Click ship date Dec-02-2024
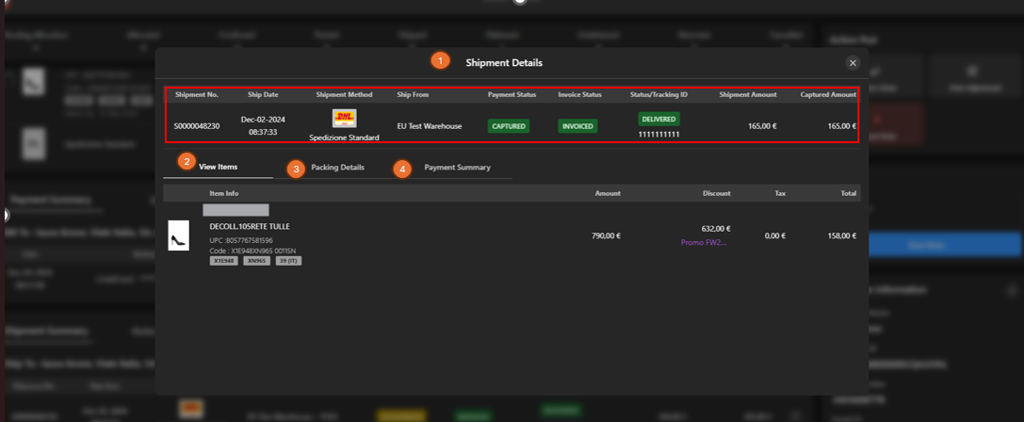1024x422 pixels. pyautogui.click(x=263, y=120)
